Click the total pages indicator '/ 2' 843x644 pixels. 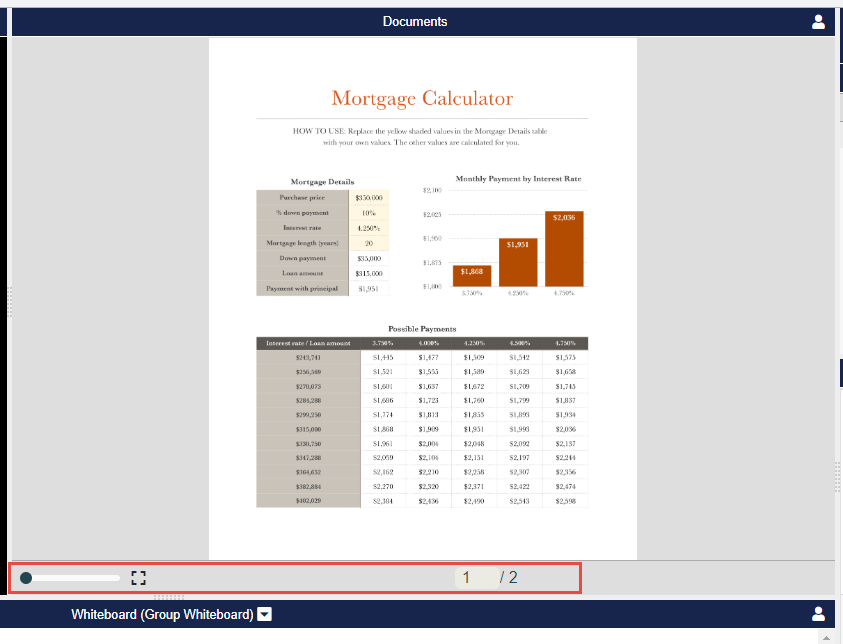point(509,577)
